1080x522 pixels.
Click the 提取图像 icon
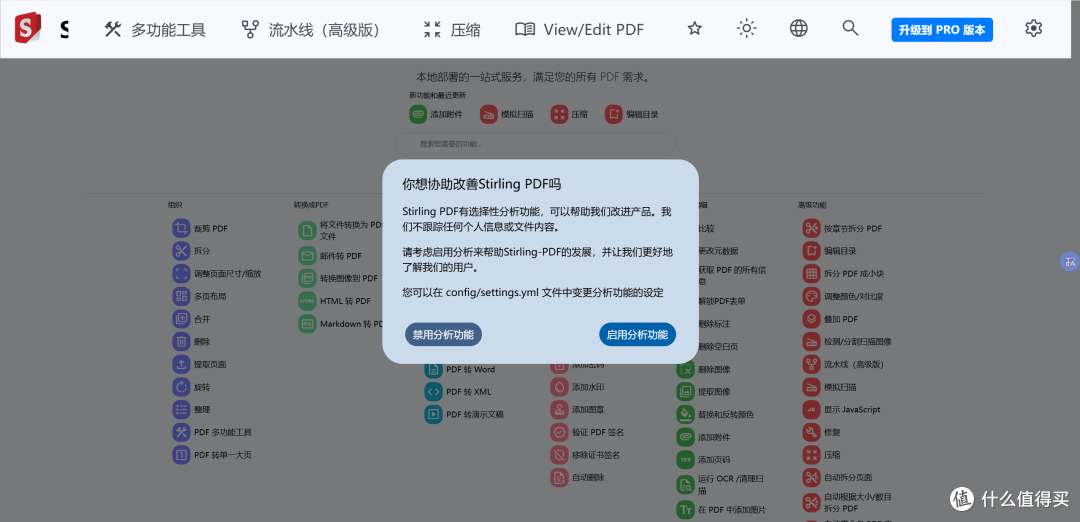click(685, 392)
